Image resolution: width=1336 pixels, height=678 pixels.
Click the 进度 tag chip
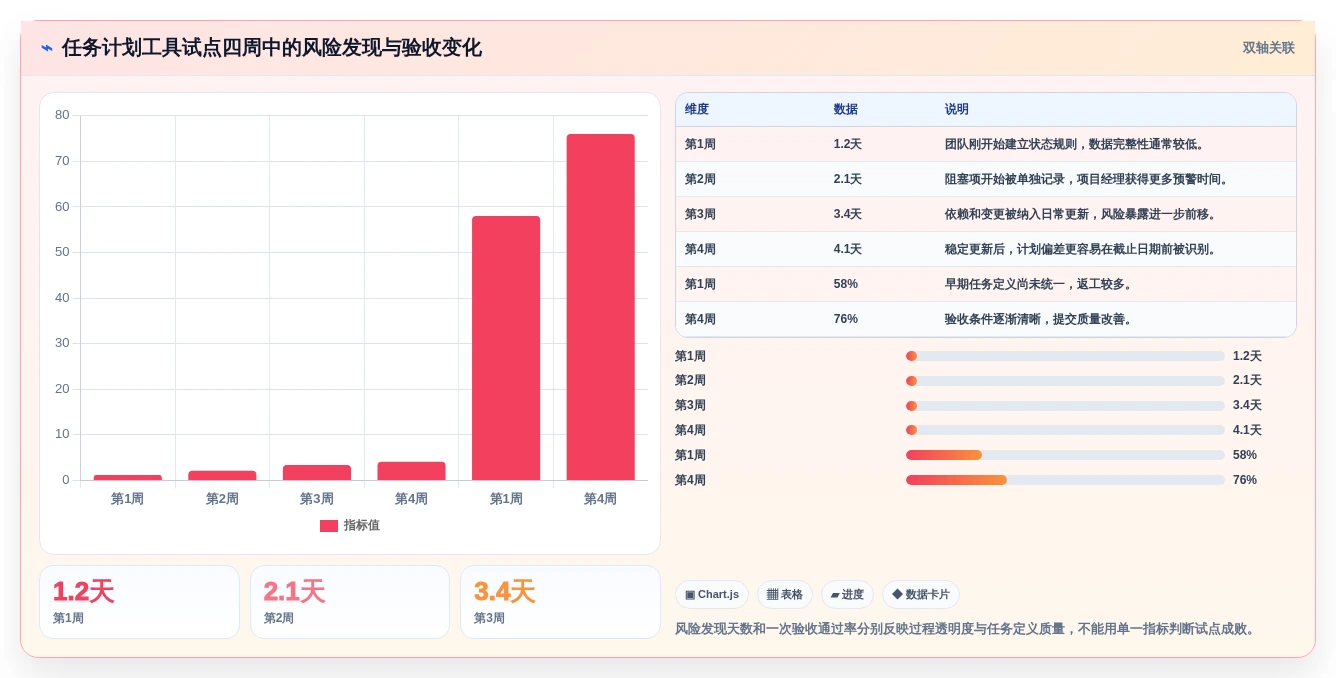(x=847, y=595)
